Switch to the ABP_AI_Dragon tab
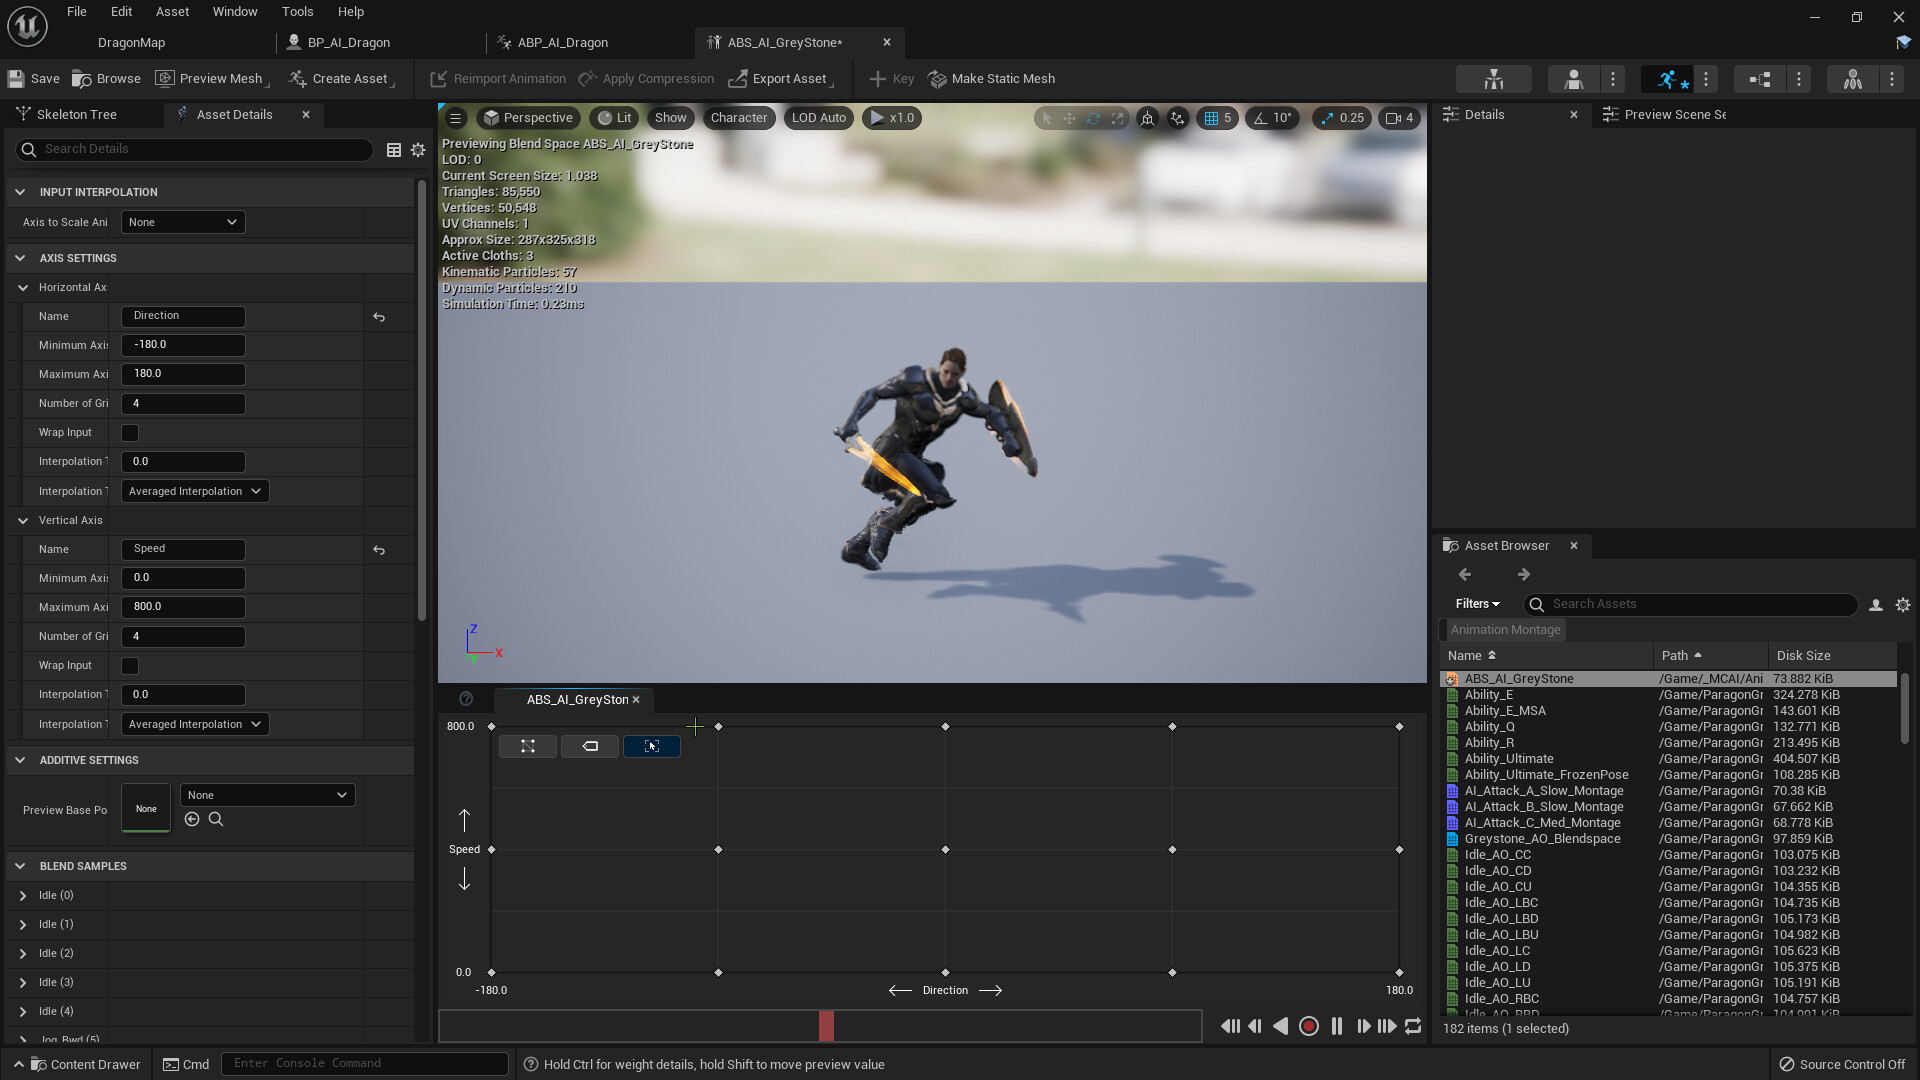Viewport: 1920px width, 1080px height. (x=563, y=42)
